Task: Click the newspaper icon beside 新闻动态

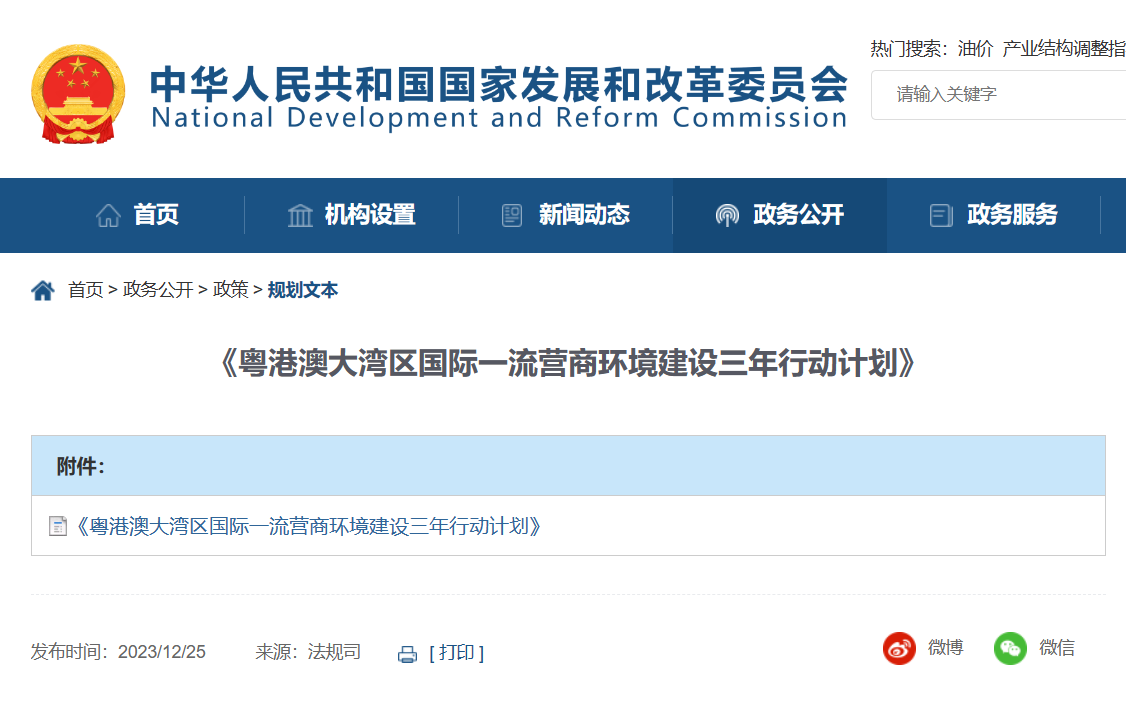Action: [512, 215]
